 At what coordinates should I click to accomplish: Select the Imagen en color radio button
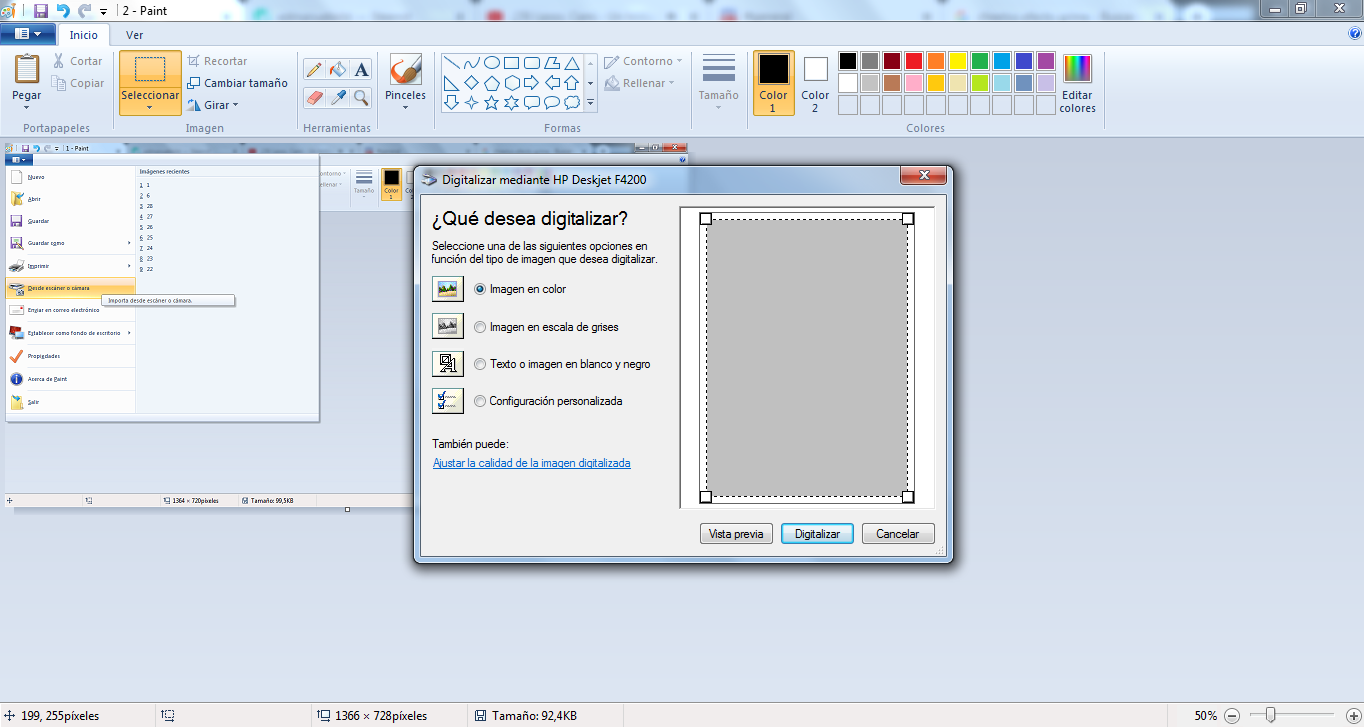pos(480,289)
